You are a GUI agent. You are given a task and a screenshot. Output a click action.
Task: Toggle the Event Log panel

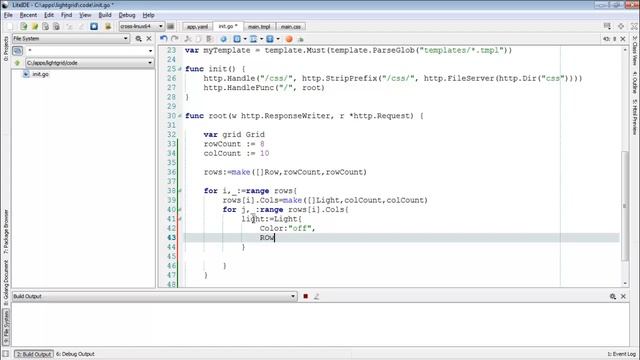621,354
